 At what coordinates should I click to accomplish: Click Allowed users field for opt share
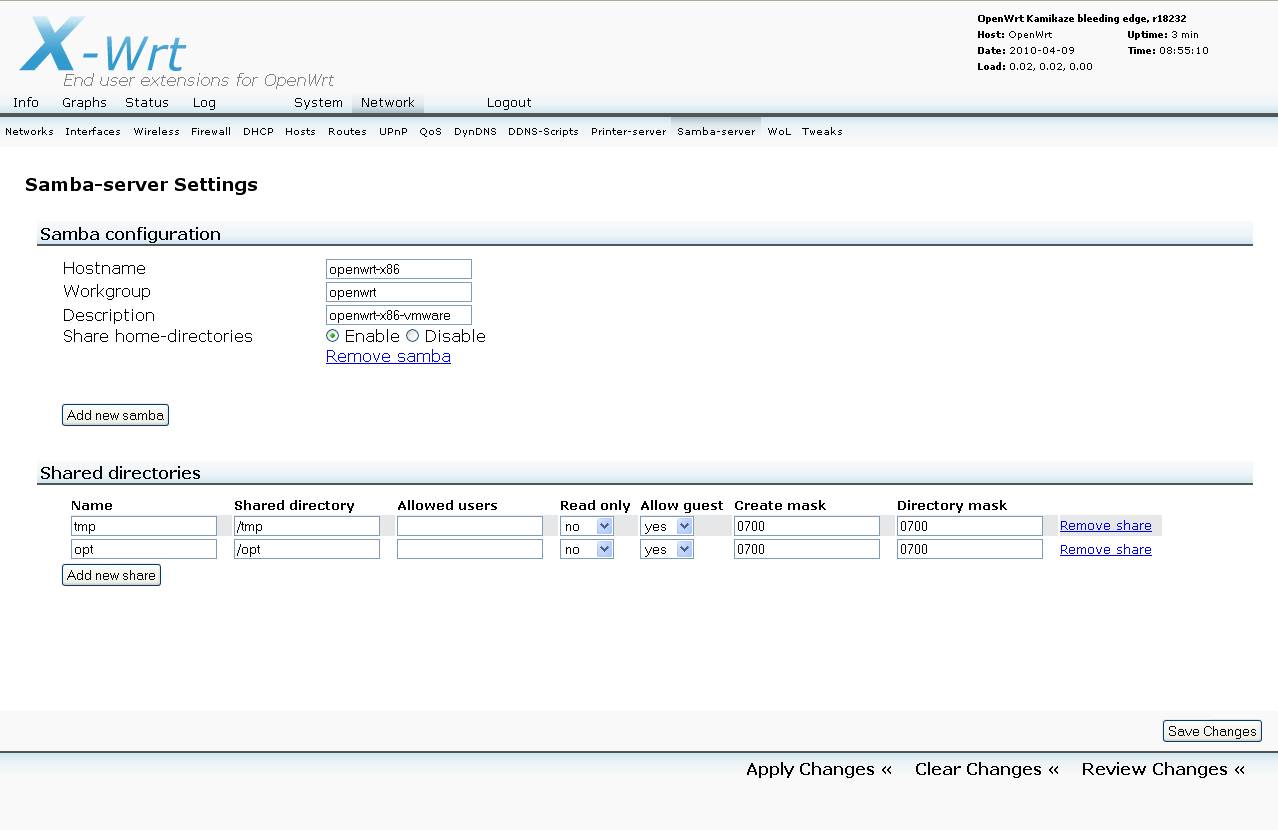tap(470, 549)
